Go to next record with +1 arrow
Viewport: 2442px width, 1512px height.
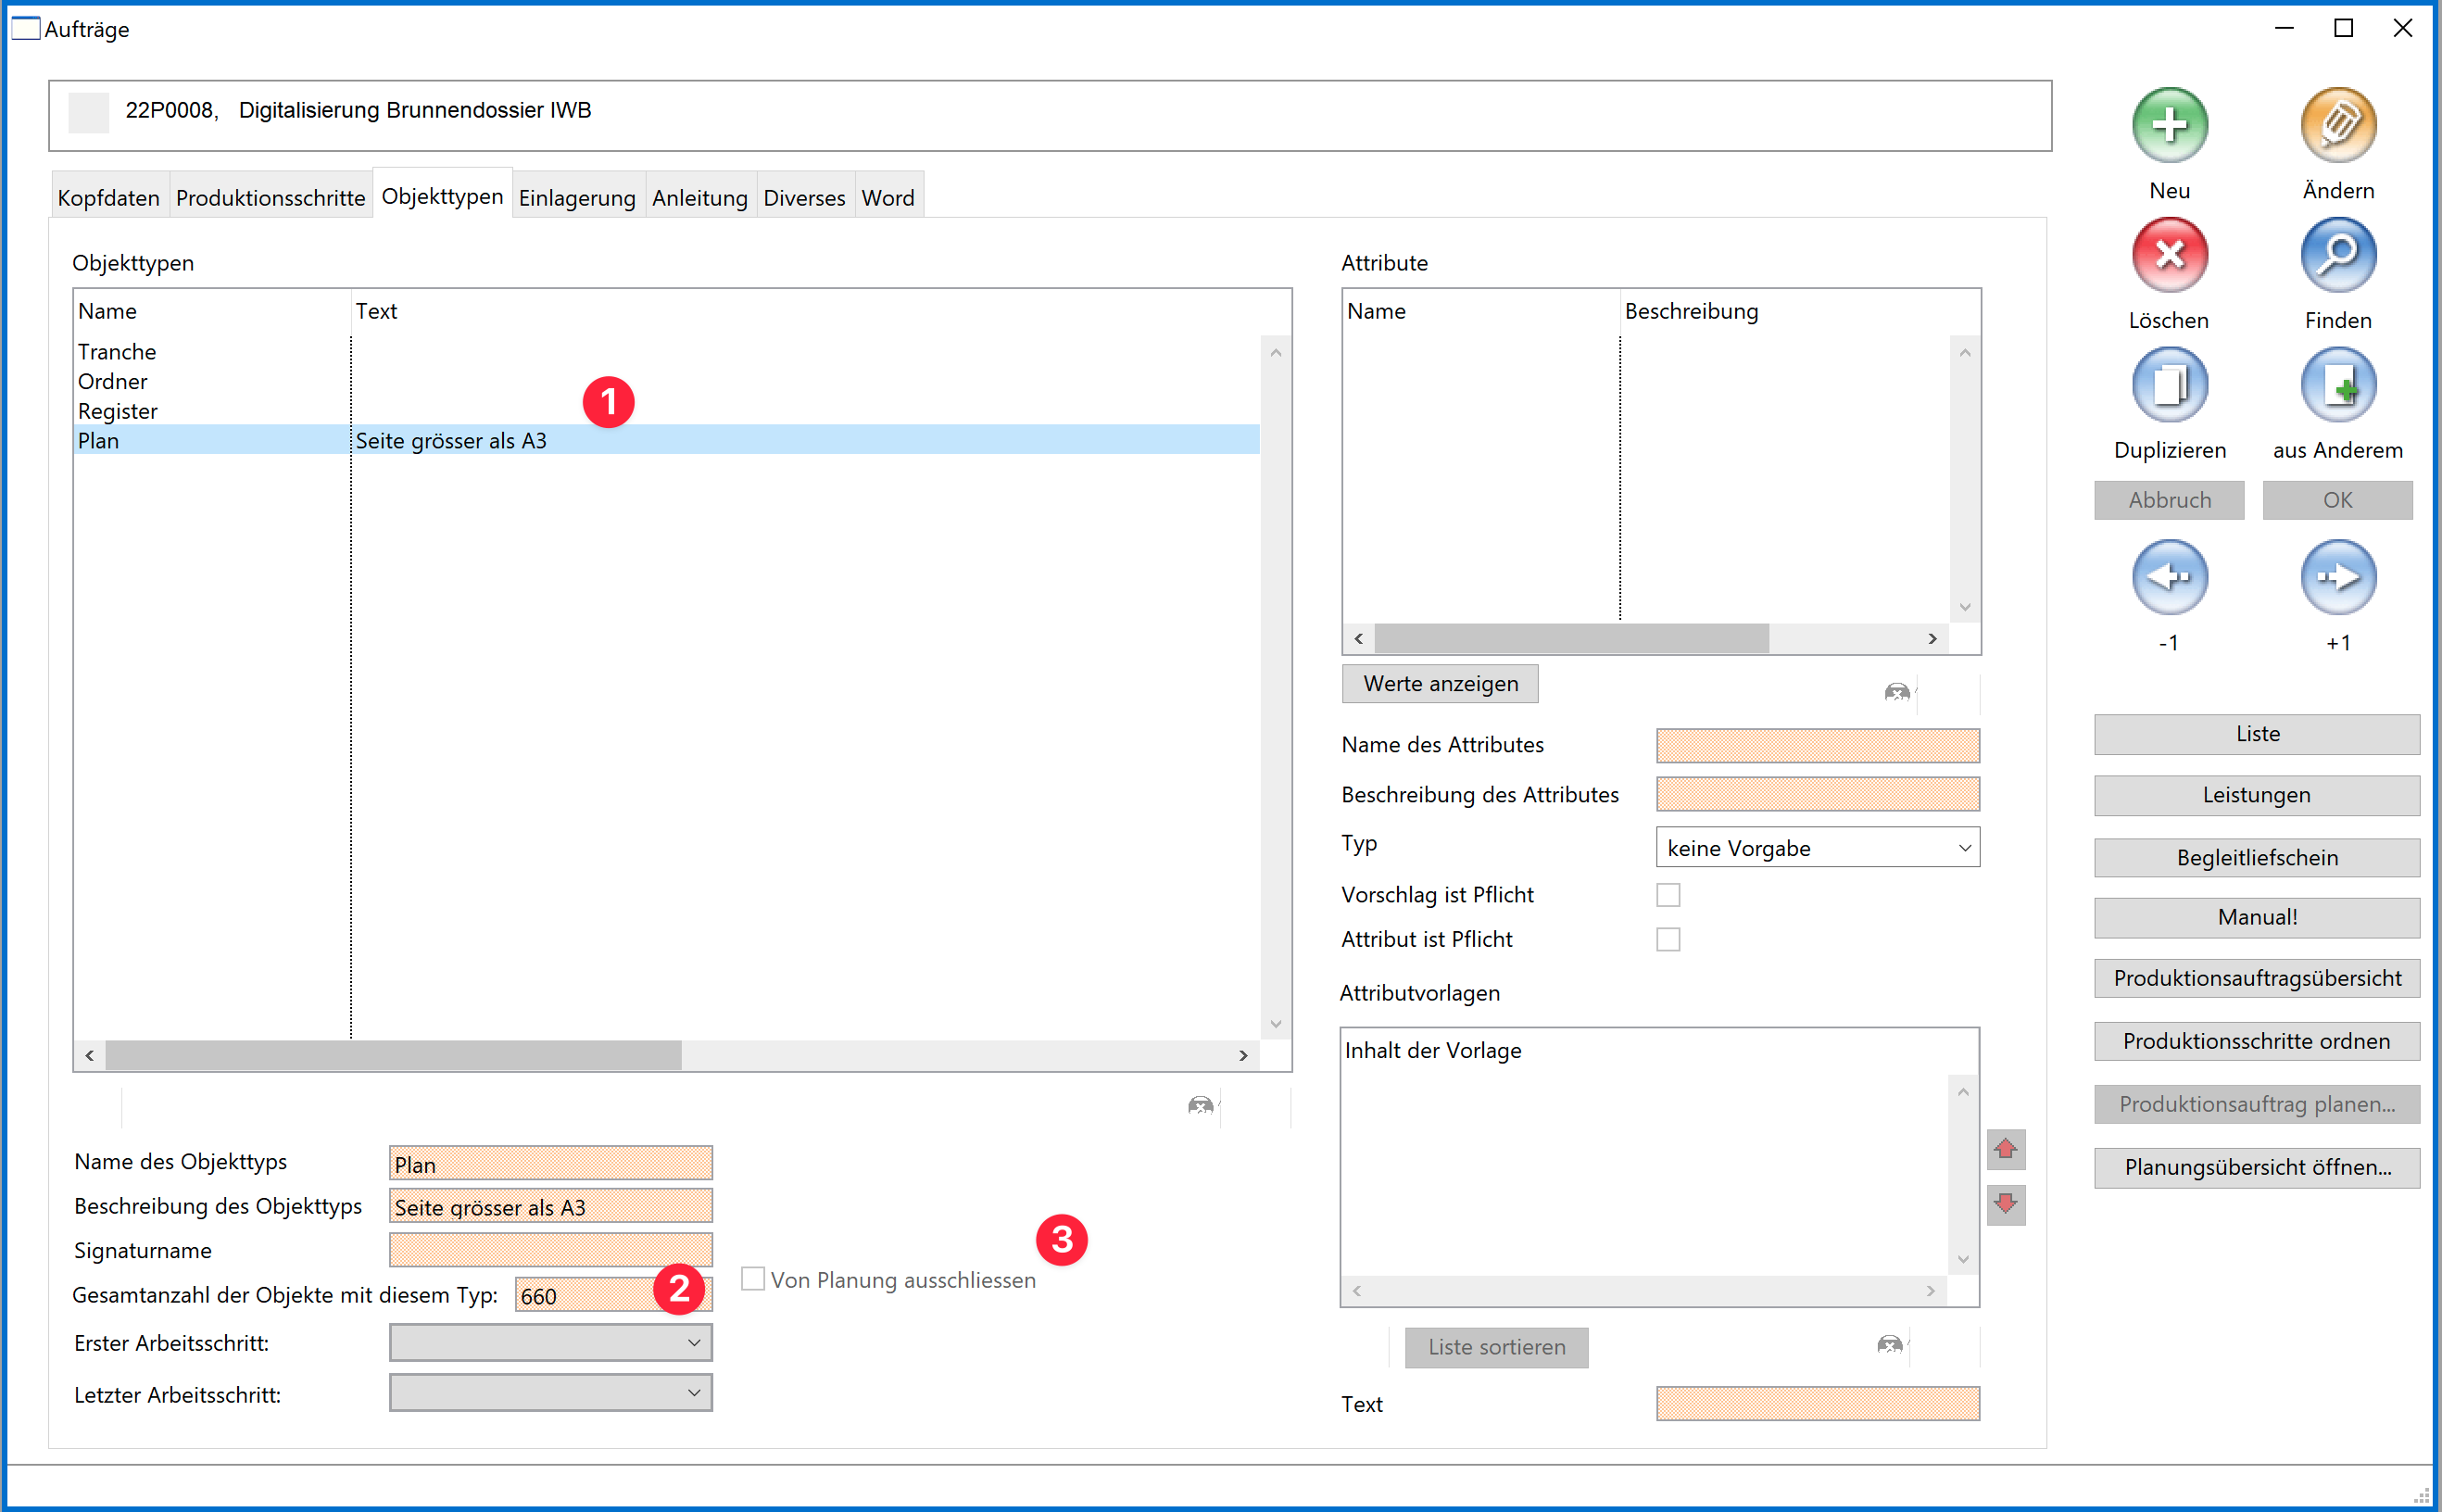tap(2337, 577)
